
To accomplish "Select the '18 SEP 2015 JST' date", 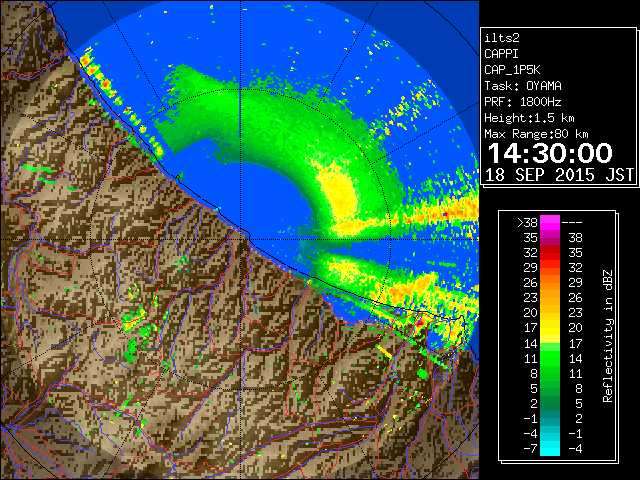I will 559,175.
